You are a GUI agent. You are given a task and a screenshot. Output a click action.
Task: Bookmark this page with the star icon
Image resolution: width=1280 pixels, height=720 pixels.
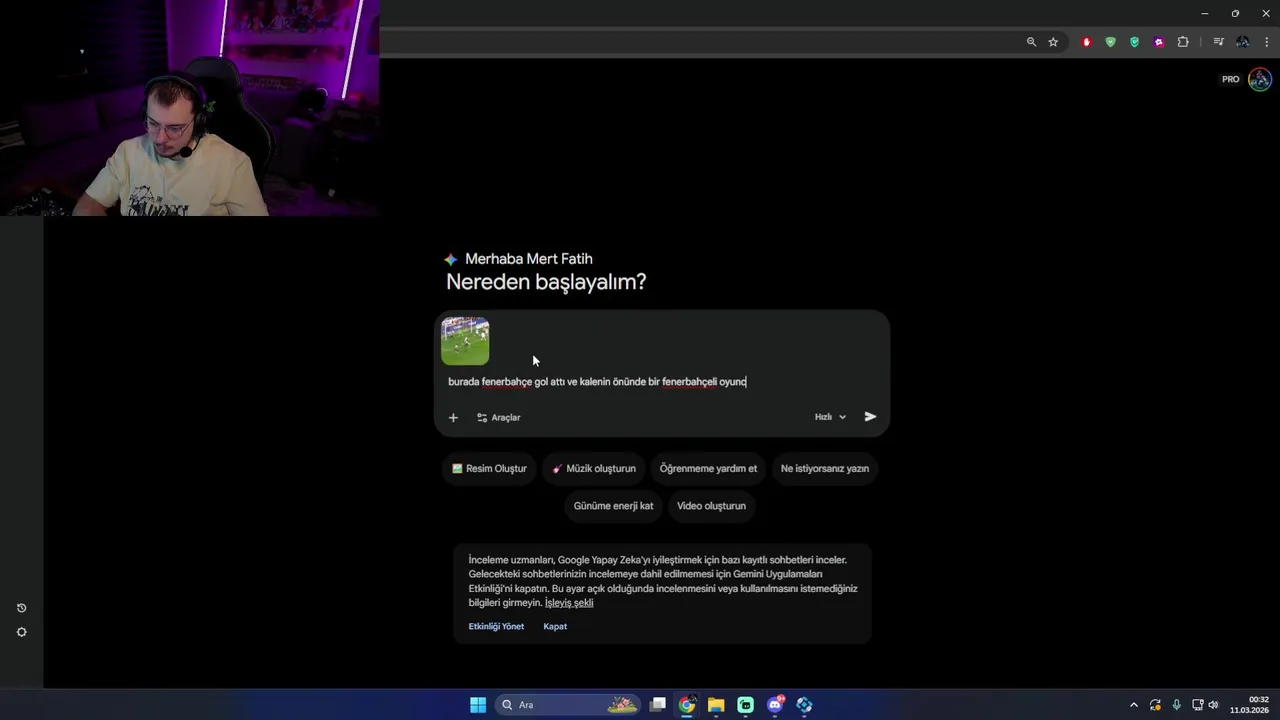1053,42
